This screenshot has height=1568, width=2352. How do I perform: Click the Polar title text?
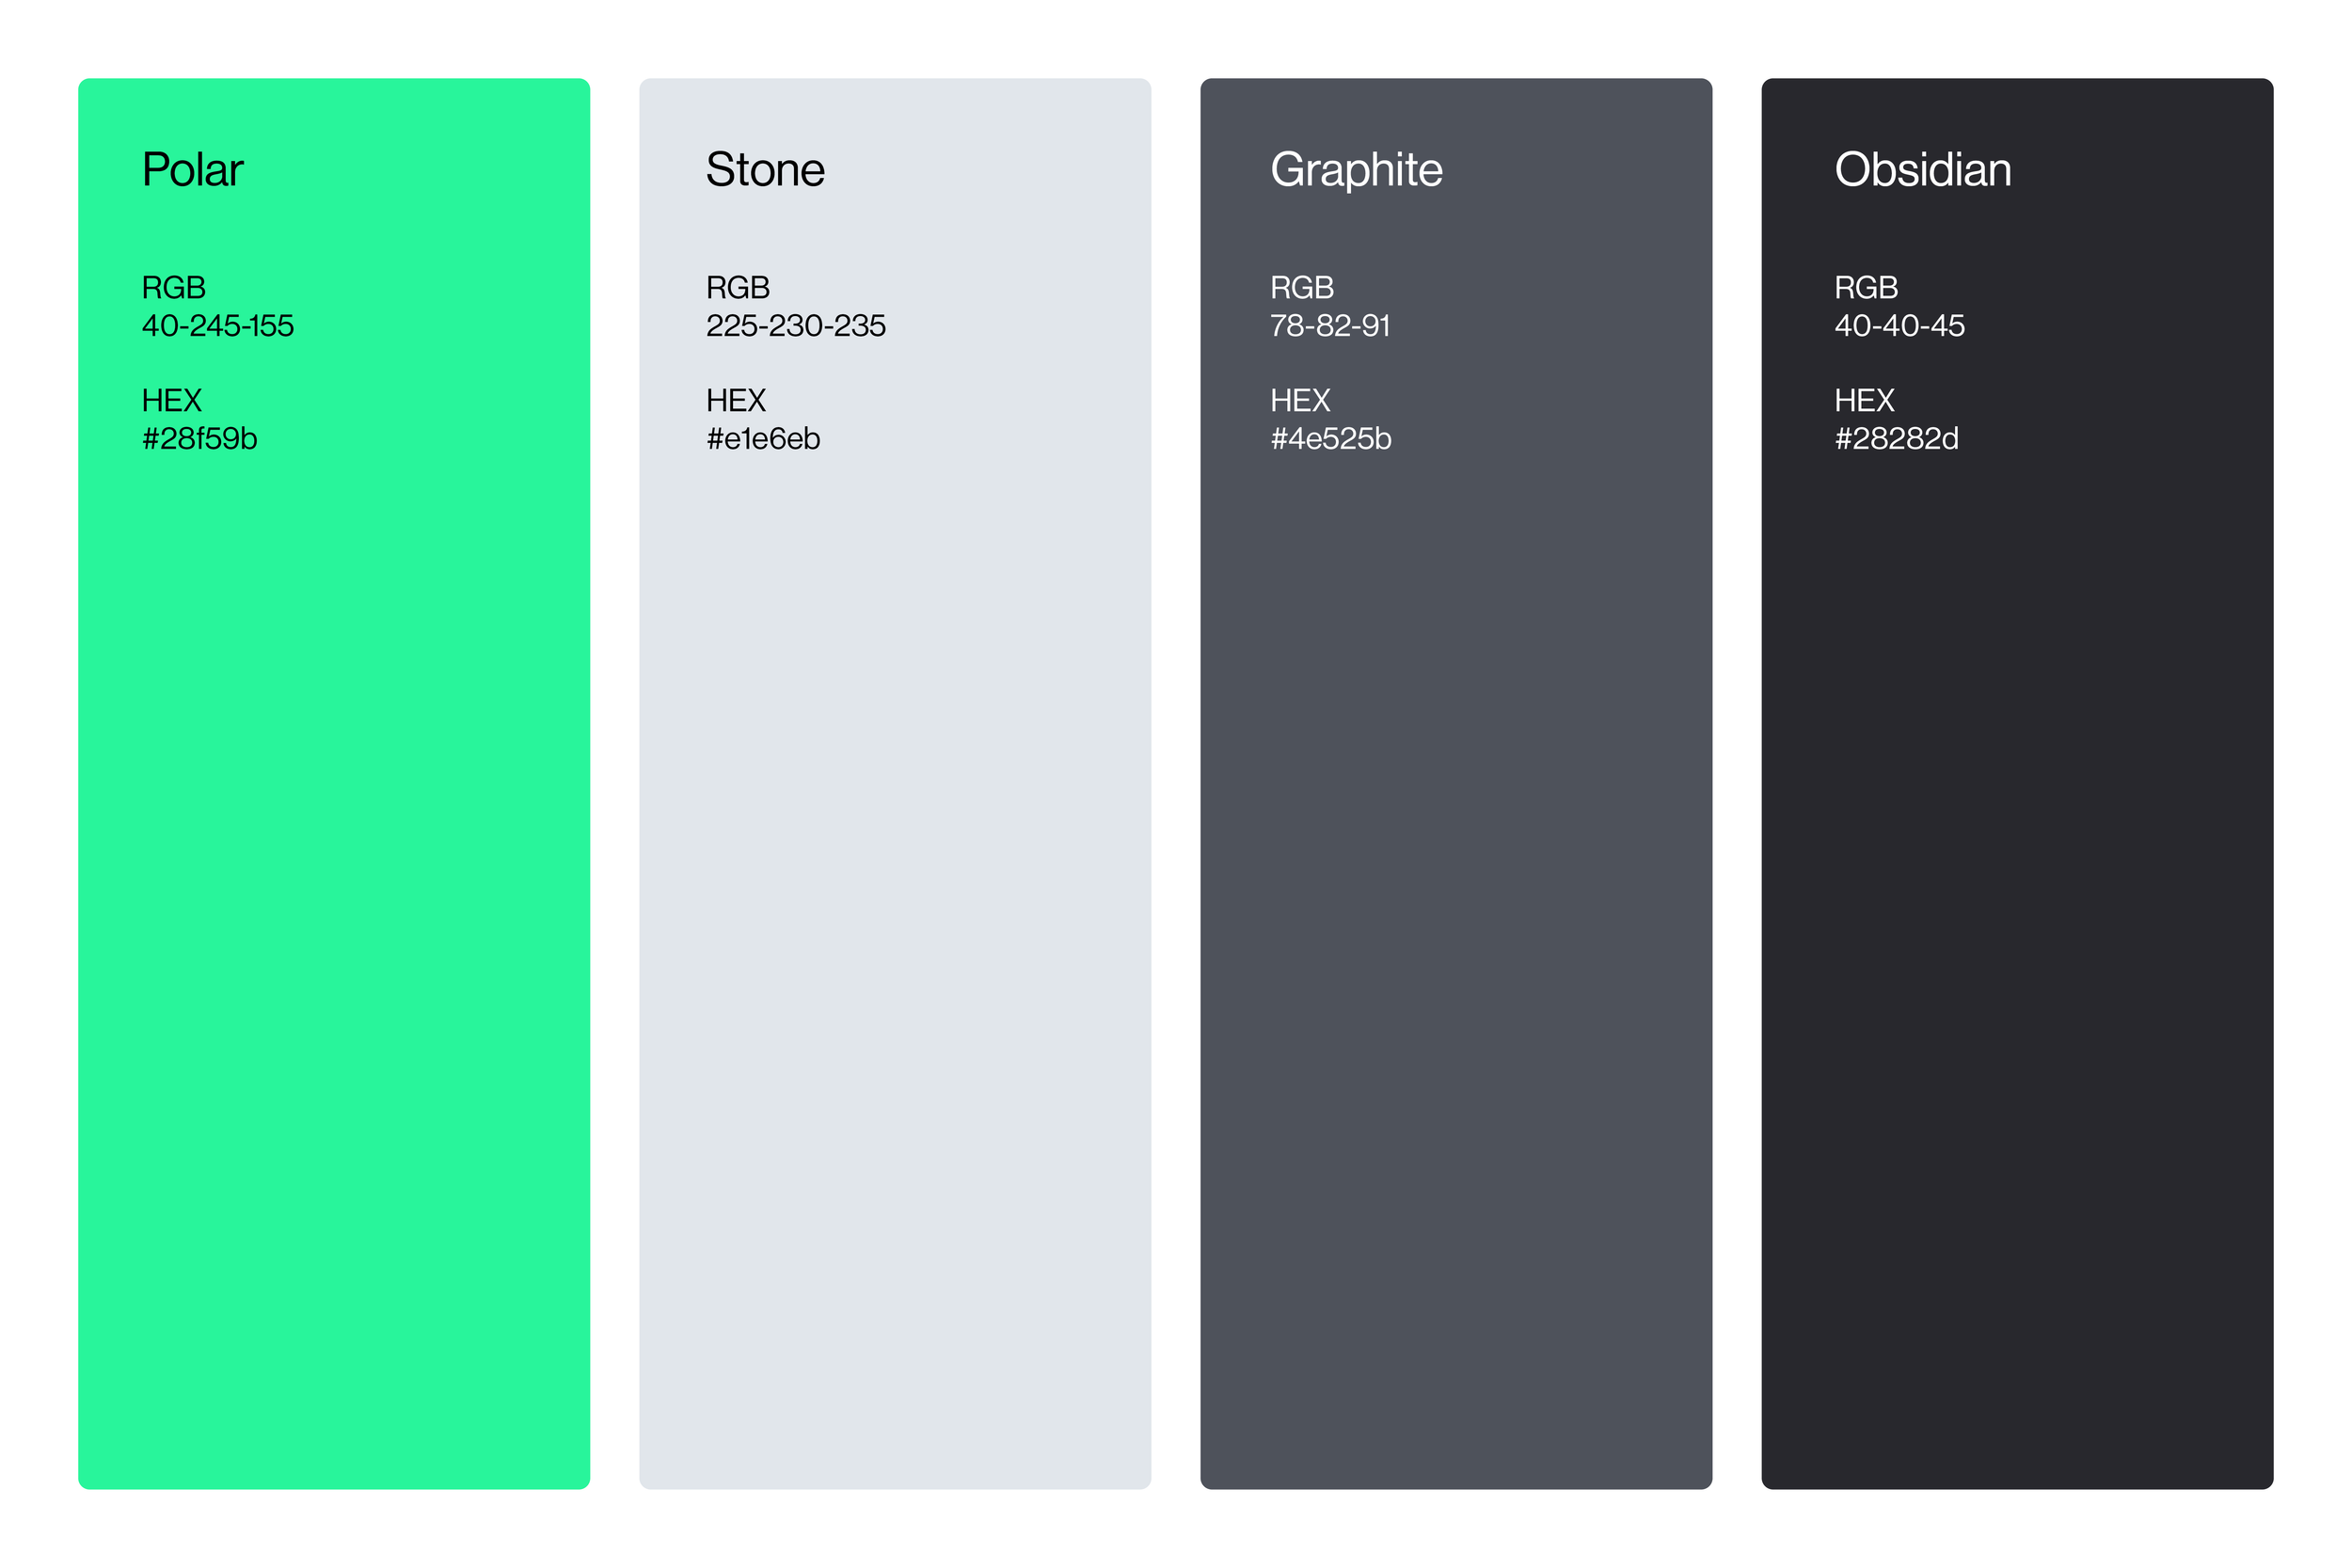point(192,170)
